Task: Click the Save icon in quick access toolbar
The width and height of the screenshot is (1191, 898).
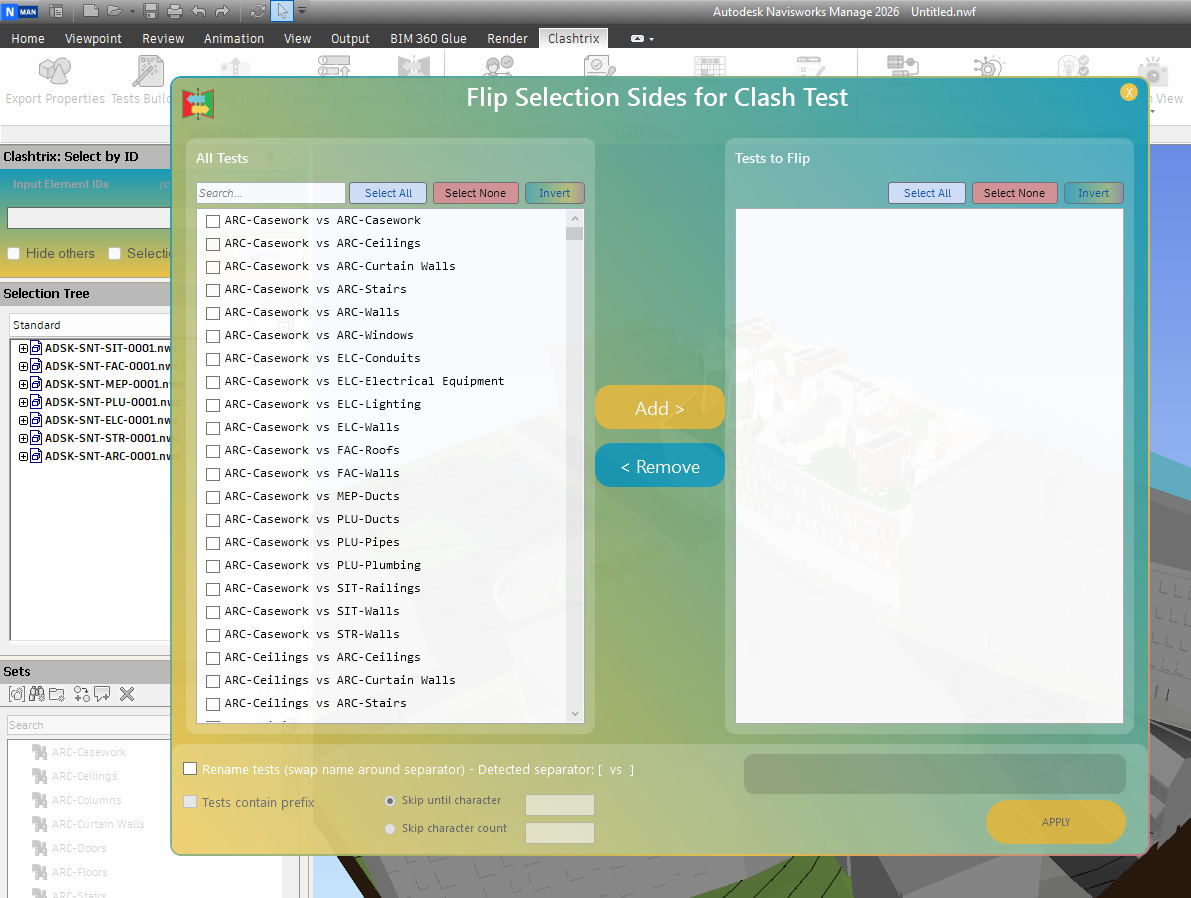Action: pyautogui.click(x=151, y=11)
